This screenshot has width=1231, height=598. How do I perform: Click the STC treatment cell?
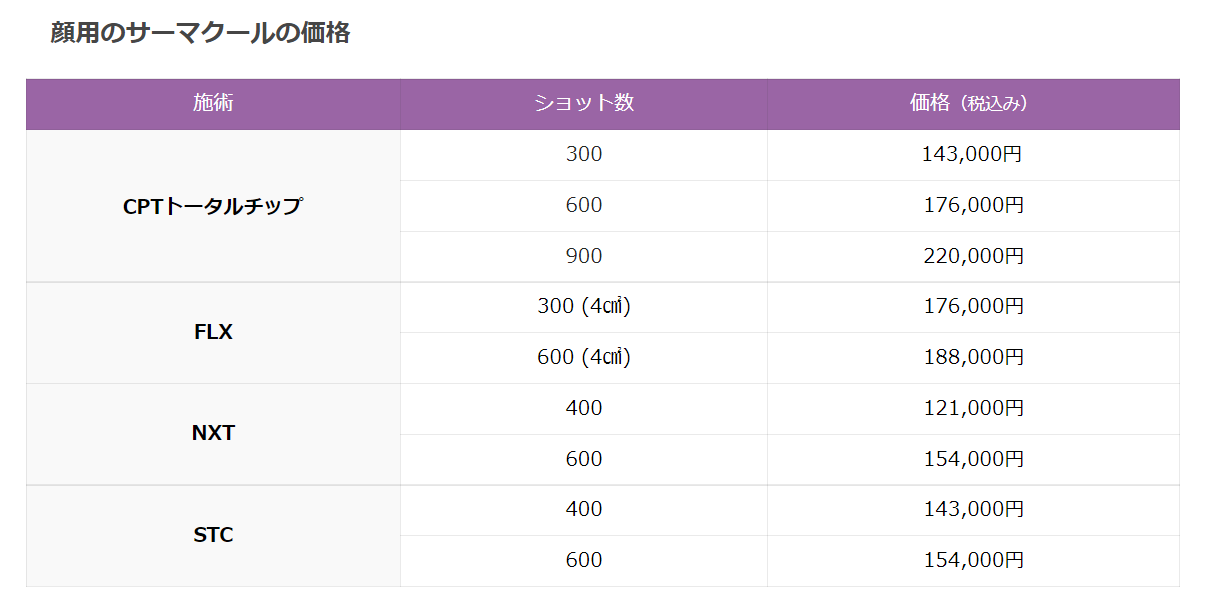[213, 535]
